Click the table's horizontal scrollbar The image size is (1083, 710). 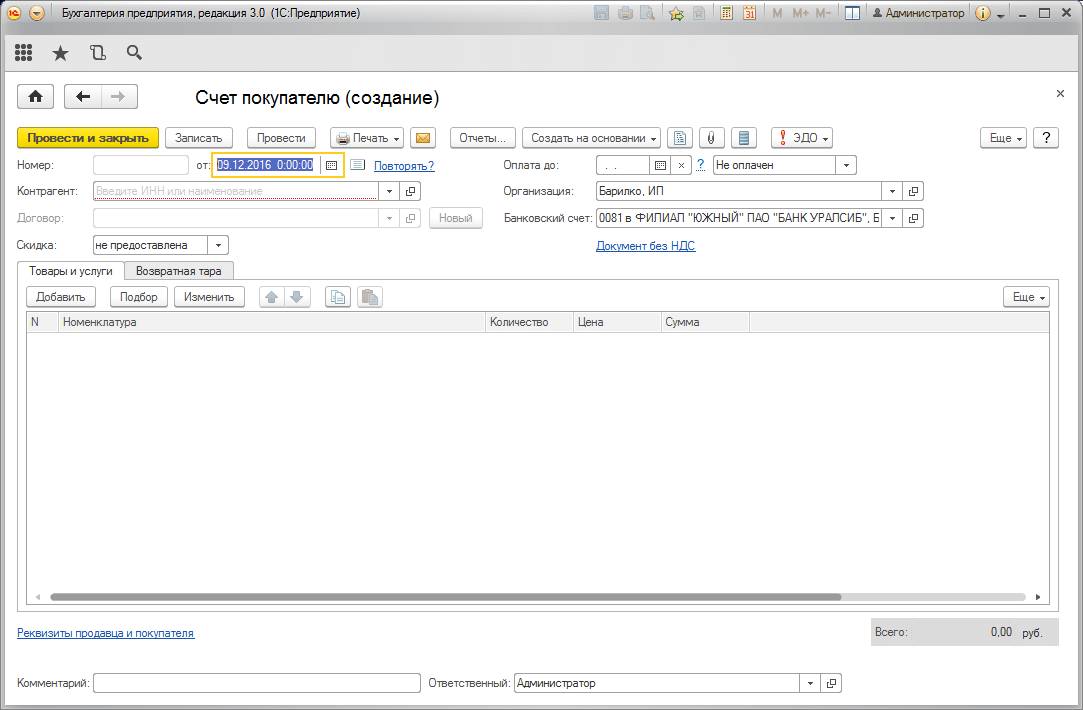coord(445,597)
